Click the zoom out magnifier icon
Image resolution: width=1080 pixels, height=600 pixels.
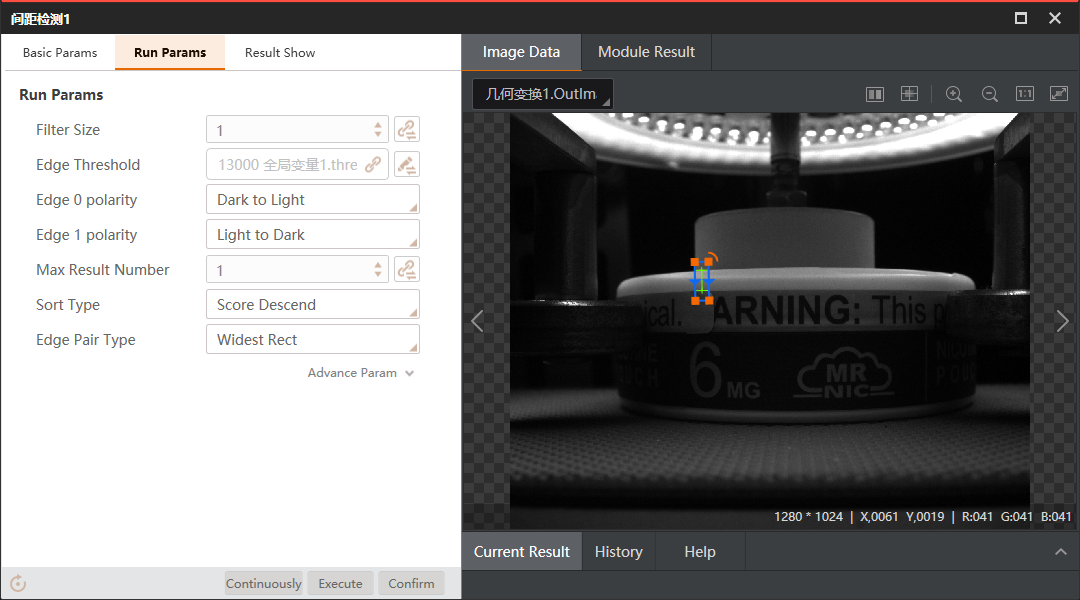[989, 94]
